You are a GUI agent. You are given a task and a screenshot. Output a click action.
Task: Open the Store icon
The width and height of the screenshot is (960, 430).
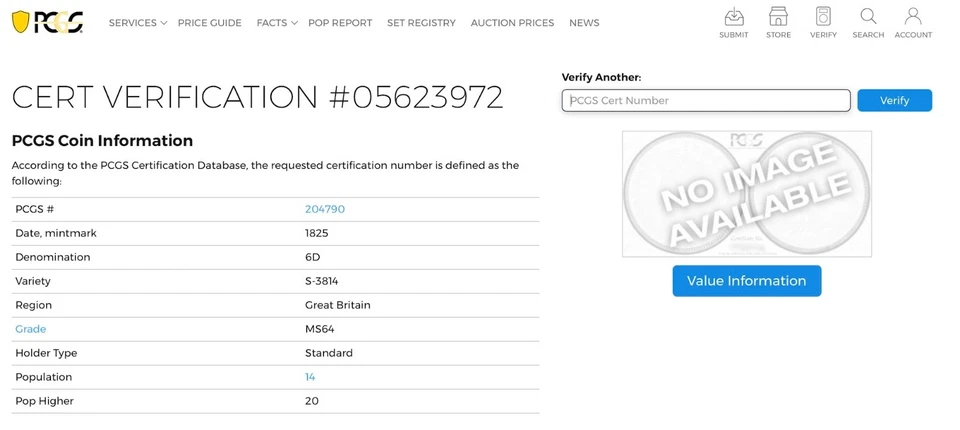coord(778,22)
